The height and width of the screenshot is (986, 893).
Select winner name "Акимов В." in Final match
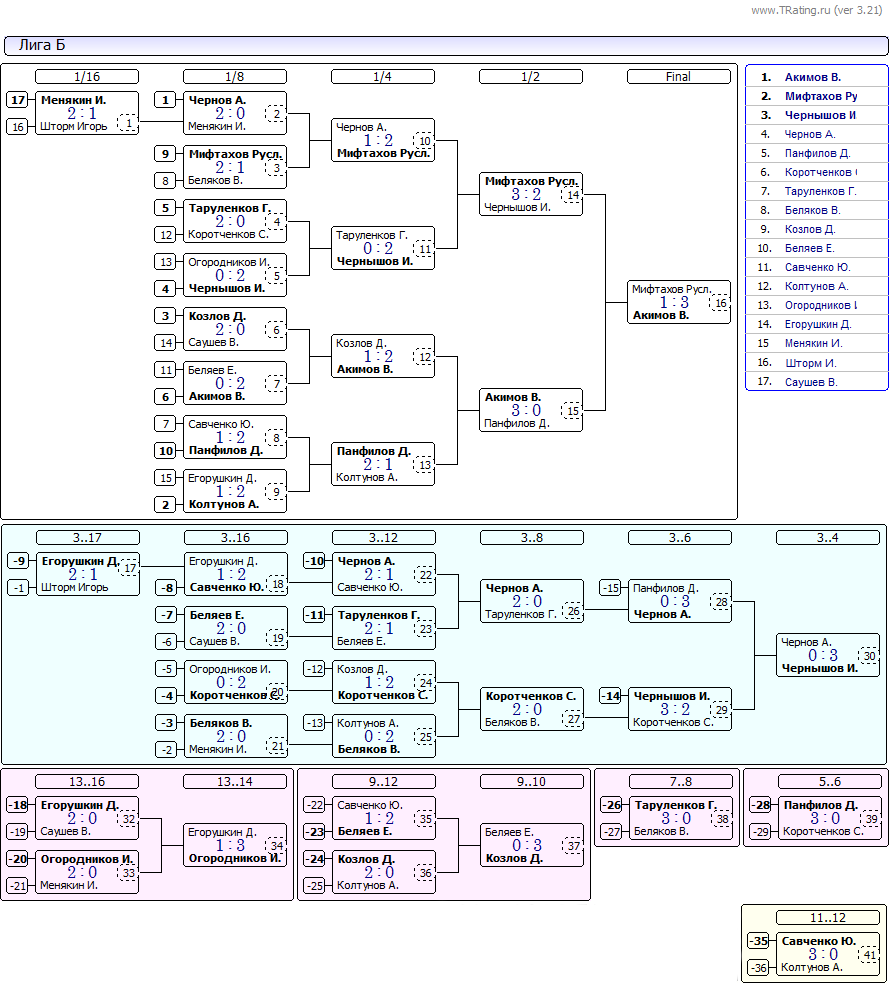tap(661, 316)
